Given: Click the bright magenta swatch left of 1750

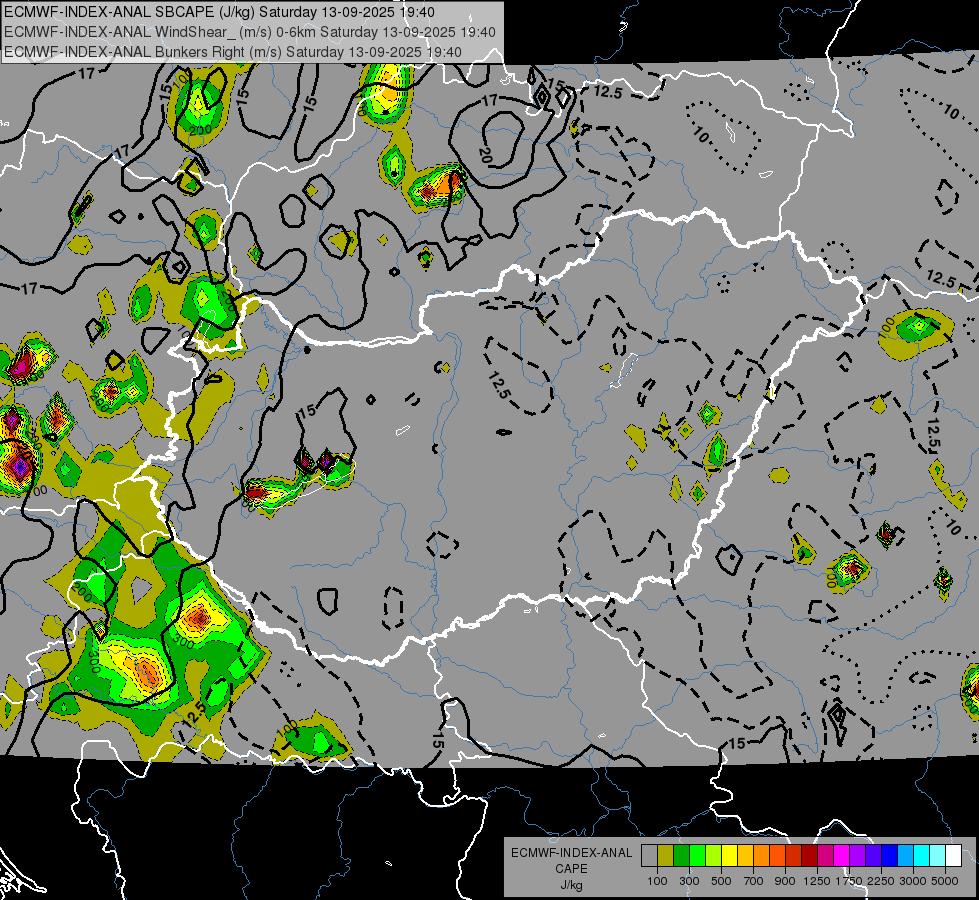Looking at the screenshot, I should click(x=841, y=856).
